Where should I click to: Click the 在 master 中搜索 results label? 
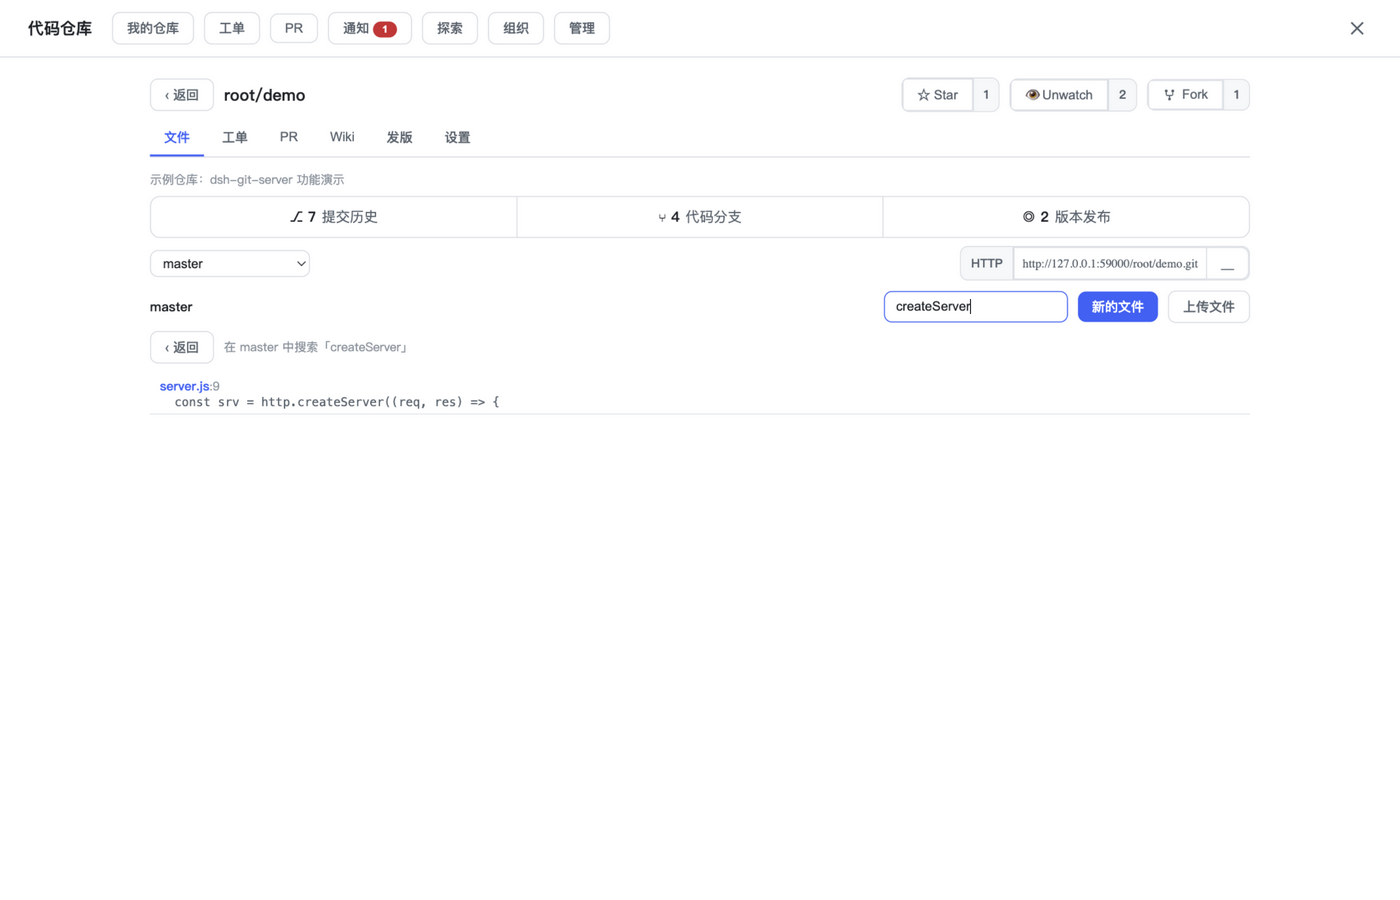pos(317,347)
